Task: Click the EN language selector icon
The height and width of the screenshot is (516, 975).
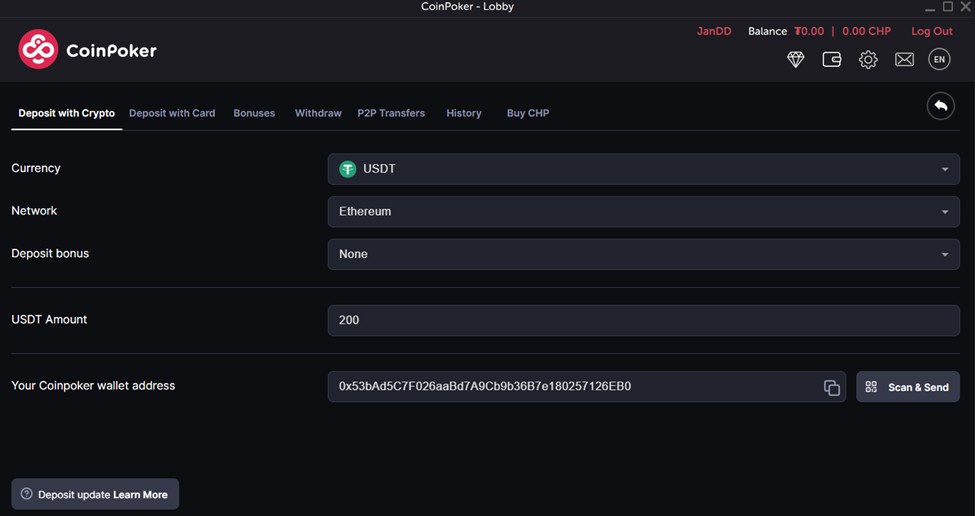Action: pyautogui.click(x=939, y=60)
